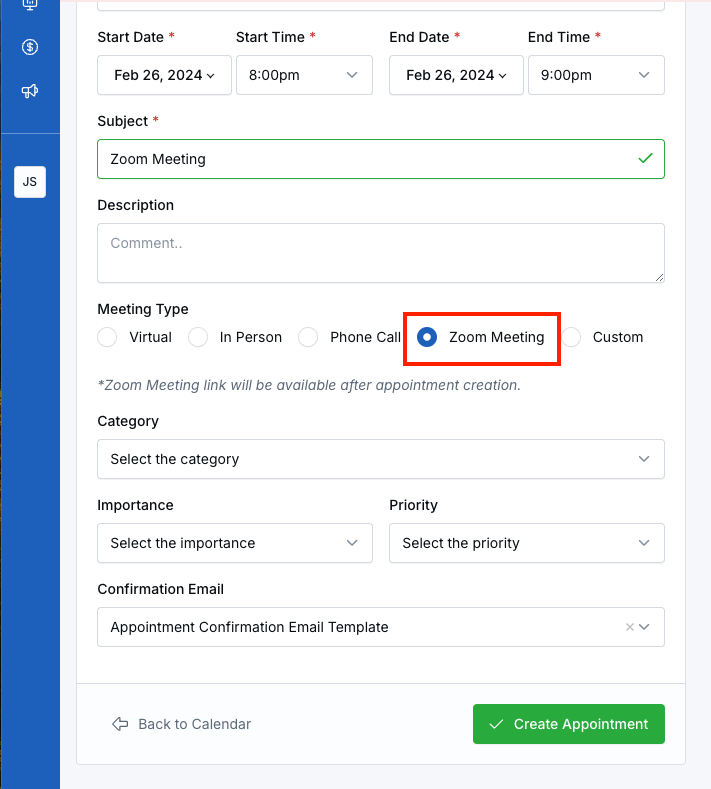Clear the Confirmation Email selection with the X
711x789 pixels.
pyautogui.click(x=629, y=627)
